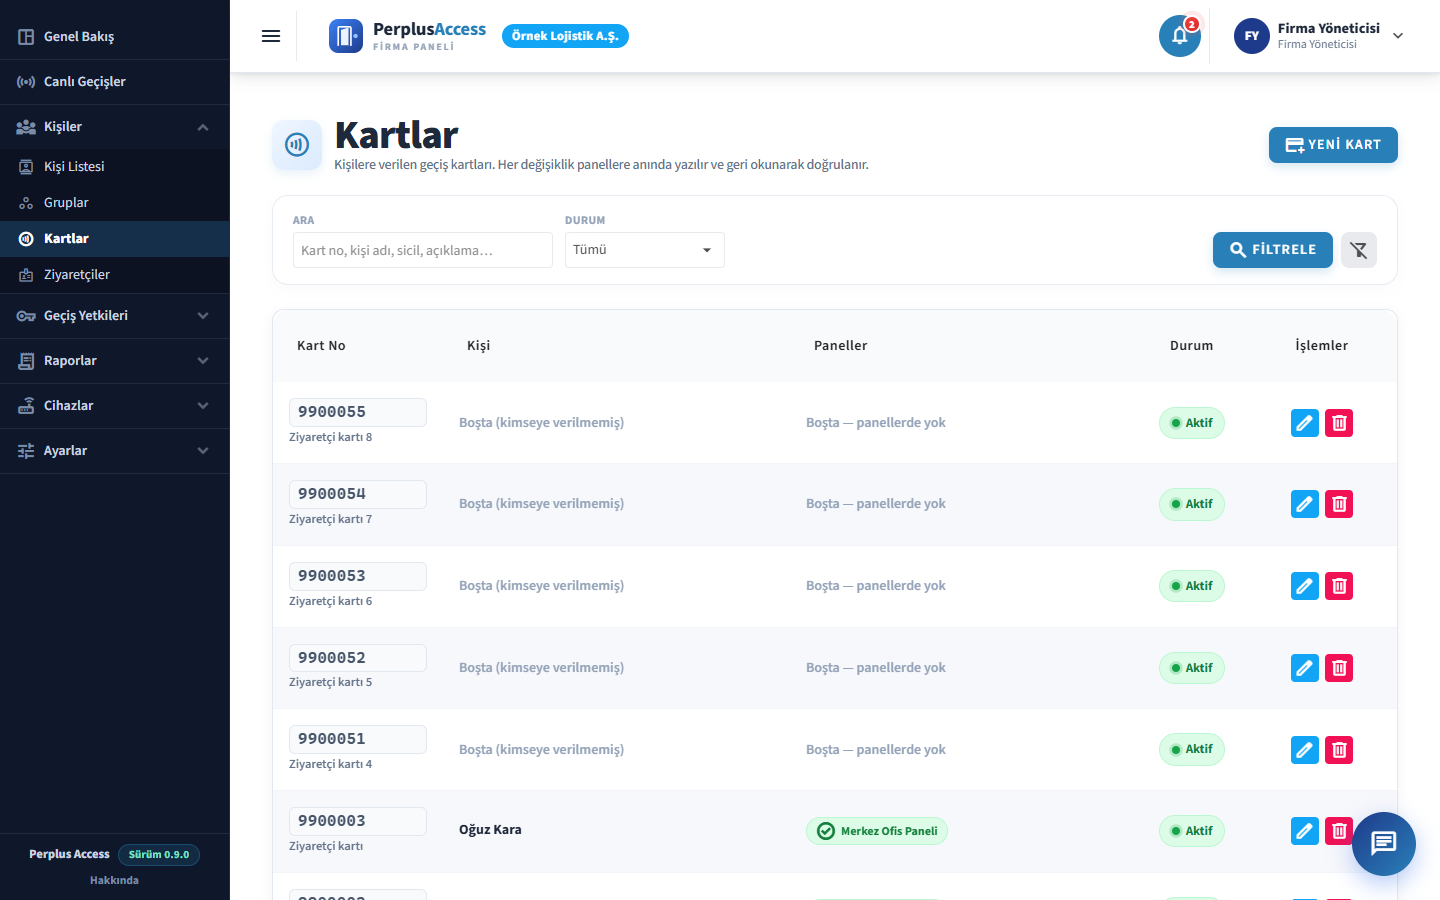Screen dimensions: 1440x900
Task: Delete card 9900054 with trash icon
Action: (x=1339, y=504)
